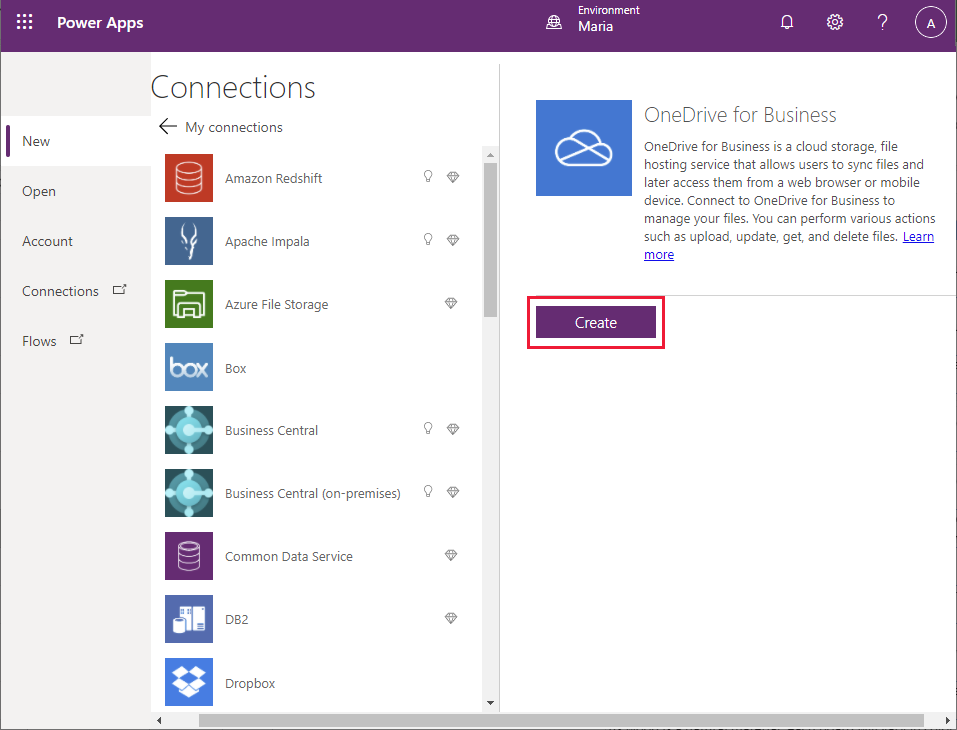The height and width of the screenshot is (730, 957).
Task: Open the app launcher waffle menu
Action: click(x=24, y=21)
